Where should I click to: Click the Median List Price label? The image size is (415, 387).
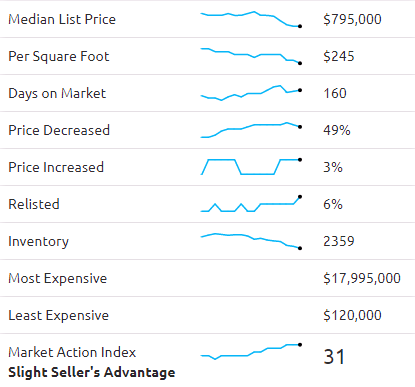click(x=62, y=19)
